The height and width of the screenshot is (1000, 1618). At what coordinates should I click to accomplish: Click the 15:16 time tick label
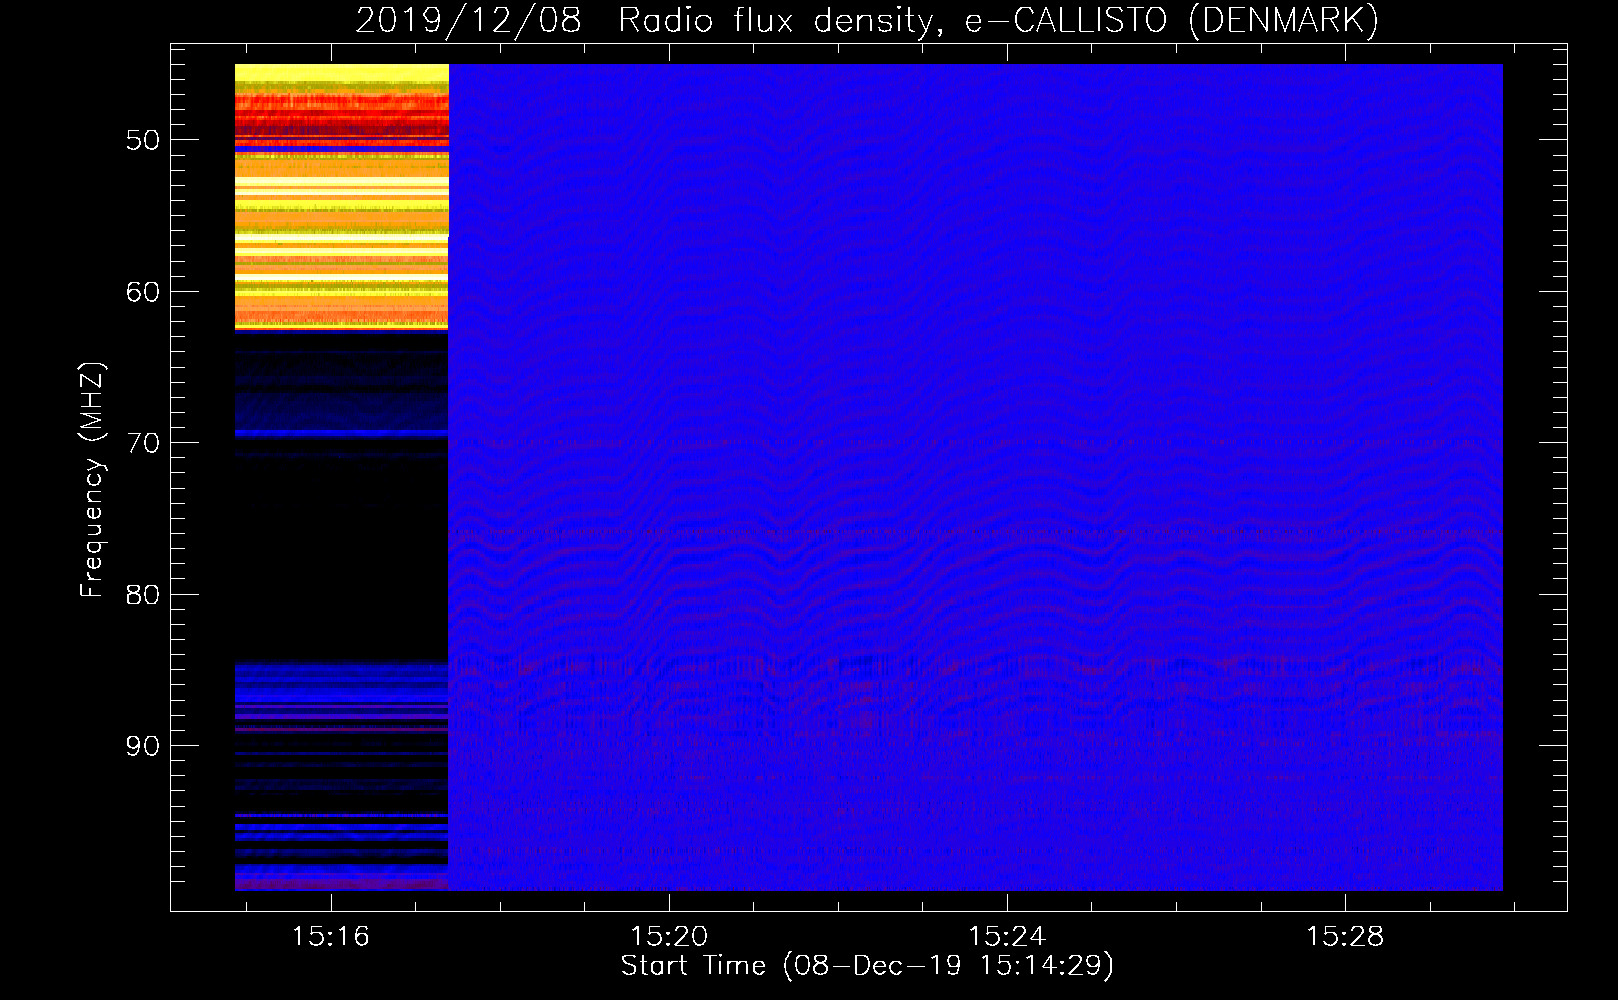[331, 936]
